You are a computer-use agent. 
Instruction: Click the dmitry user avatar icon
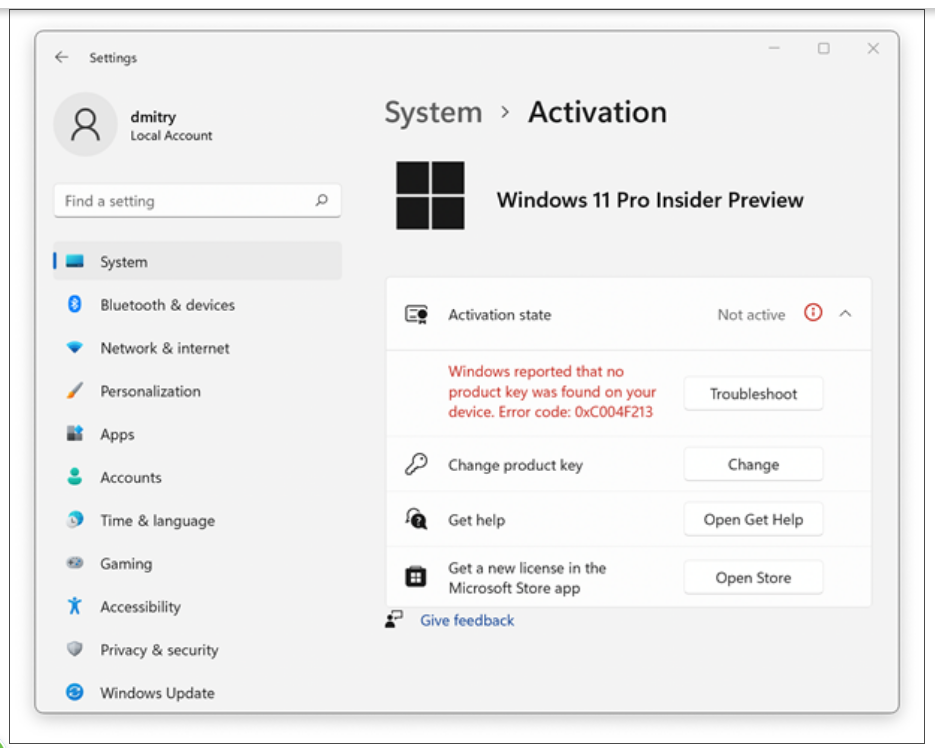(x=87, y=125)
